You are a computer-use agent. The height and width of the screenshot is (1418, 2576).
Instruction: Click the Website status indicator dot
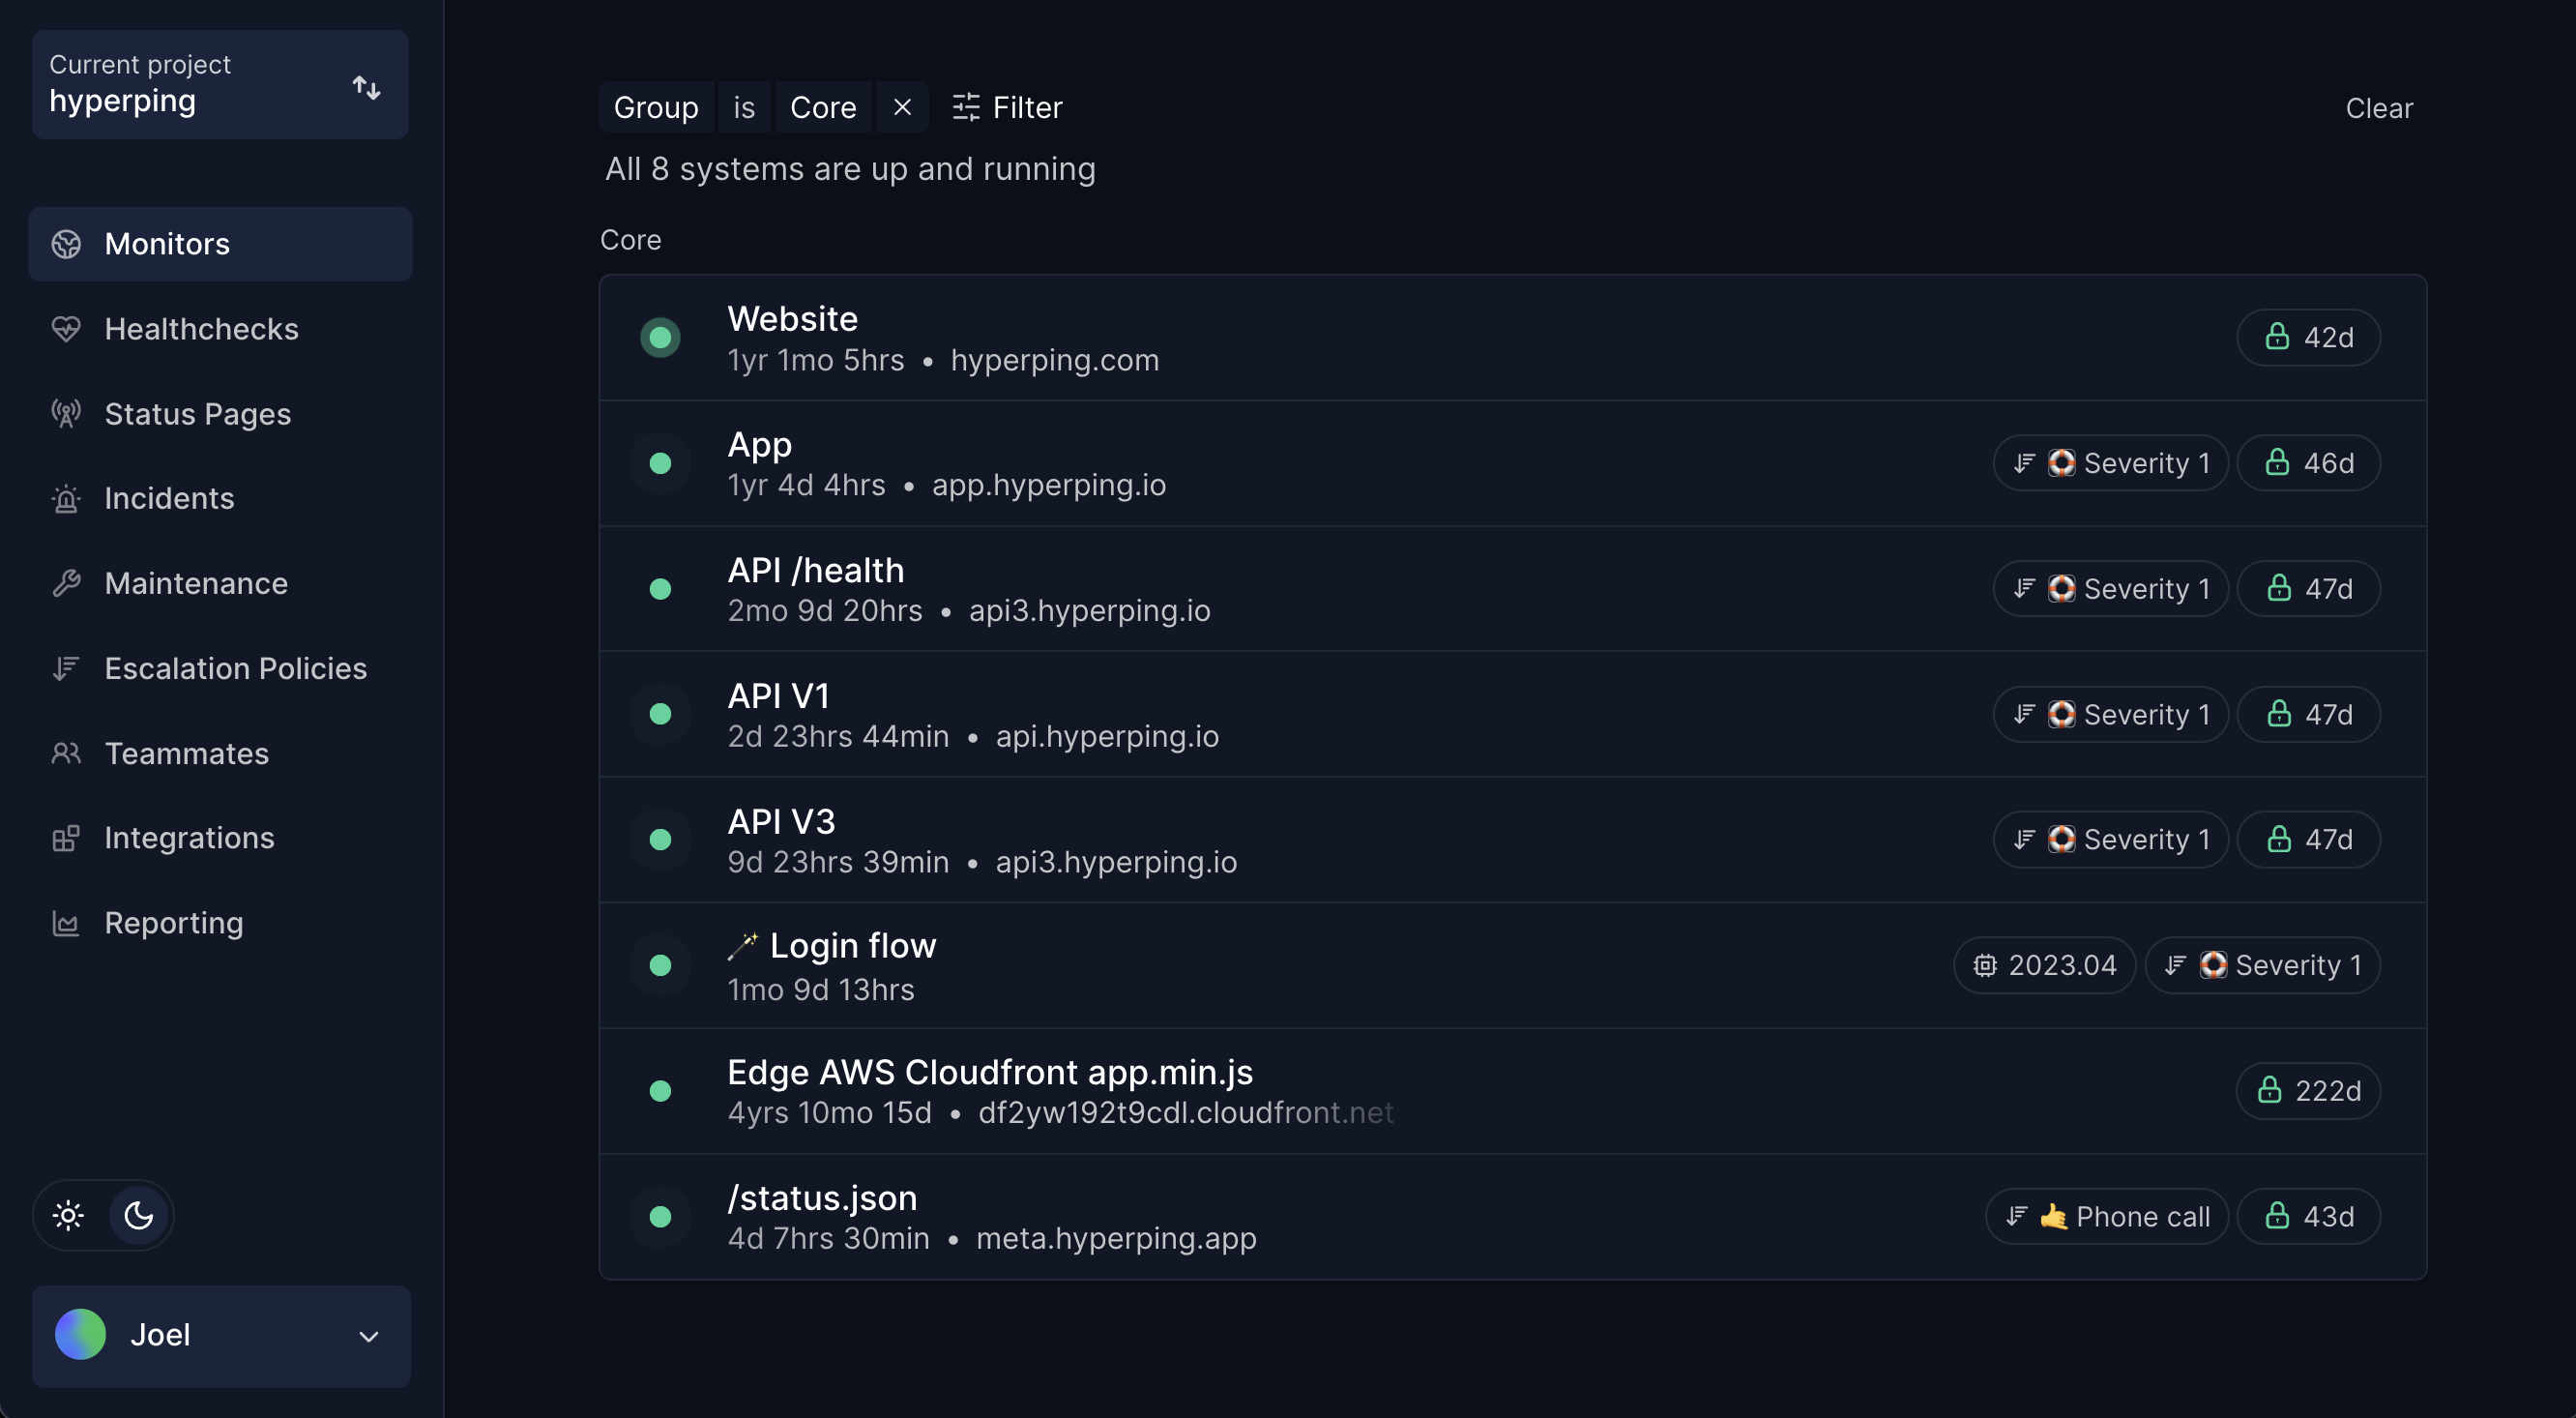click(x=660, y=338)
